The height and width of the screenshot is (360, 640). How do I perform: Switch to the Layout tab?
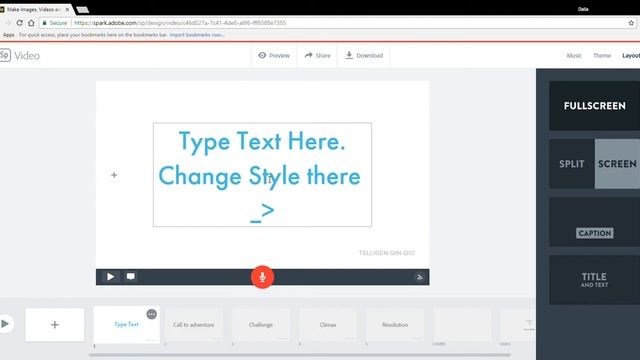click(631, 56)
